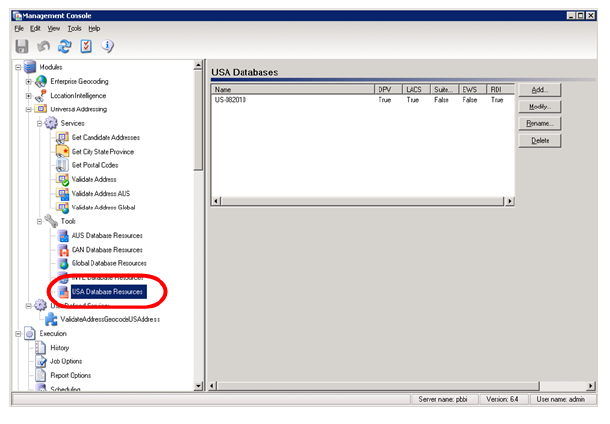This screenshot has height=424, width=610.
Task: Click the database table scroll right arrow
Action: (x=509, y=201)
